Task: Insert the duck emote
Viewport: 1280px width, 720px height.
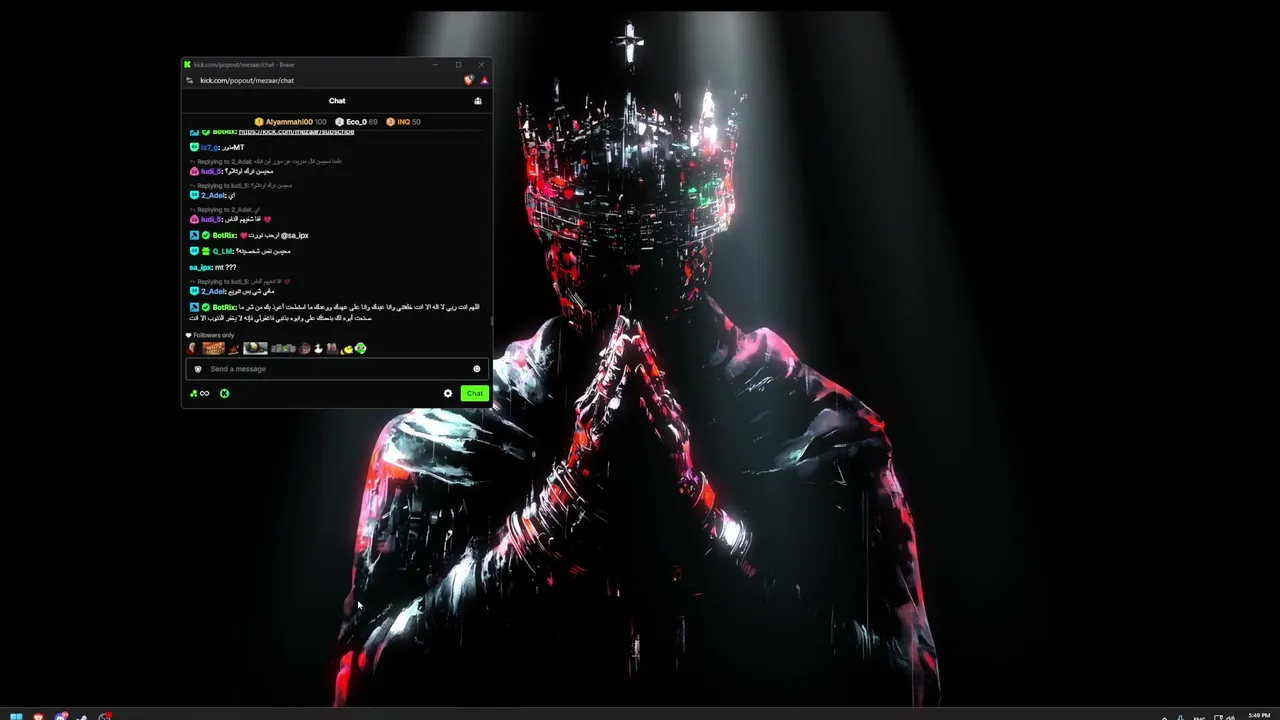Action: [318, 348]
